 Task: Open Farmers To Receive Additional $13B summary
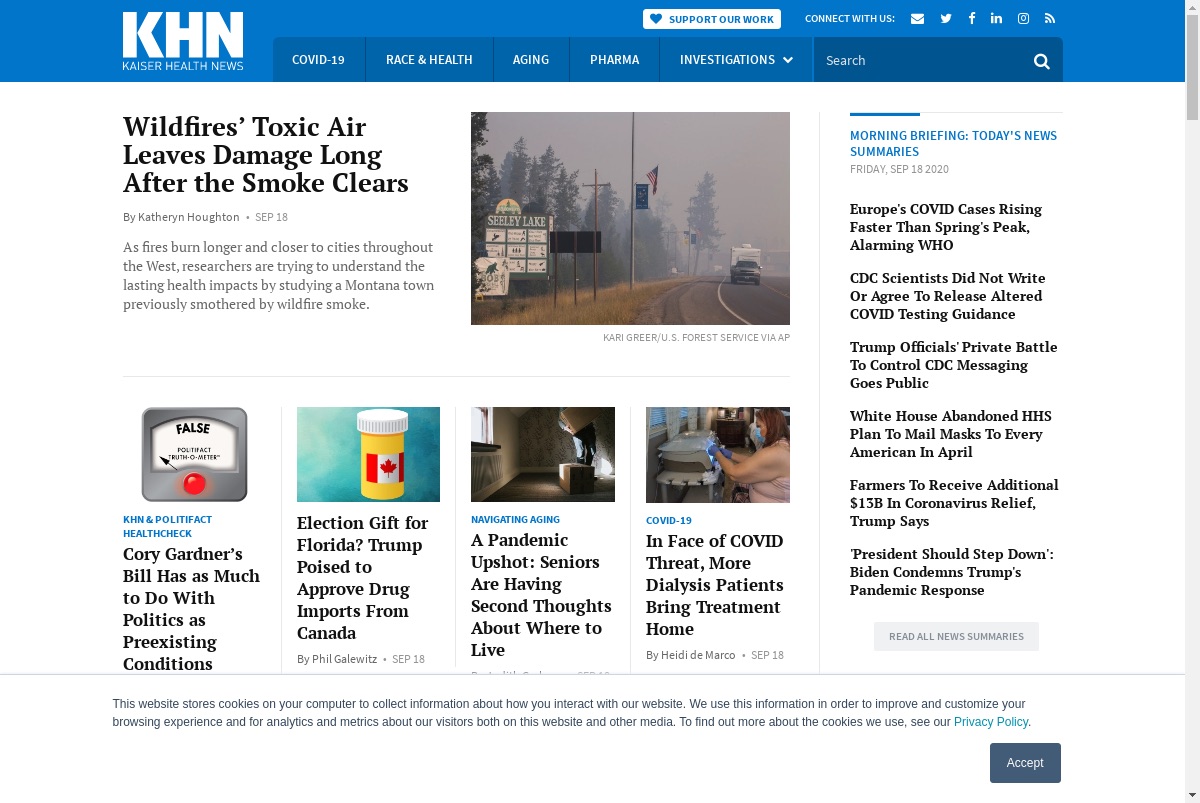point(954,503)
